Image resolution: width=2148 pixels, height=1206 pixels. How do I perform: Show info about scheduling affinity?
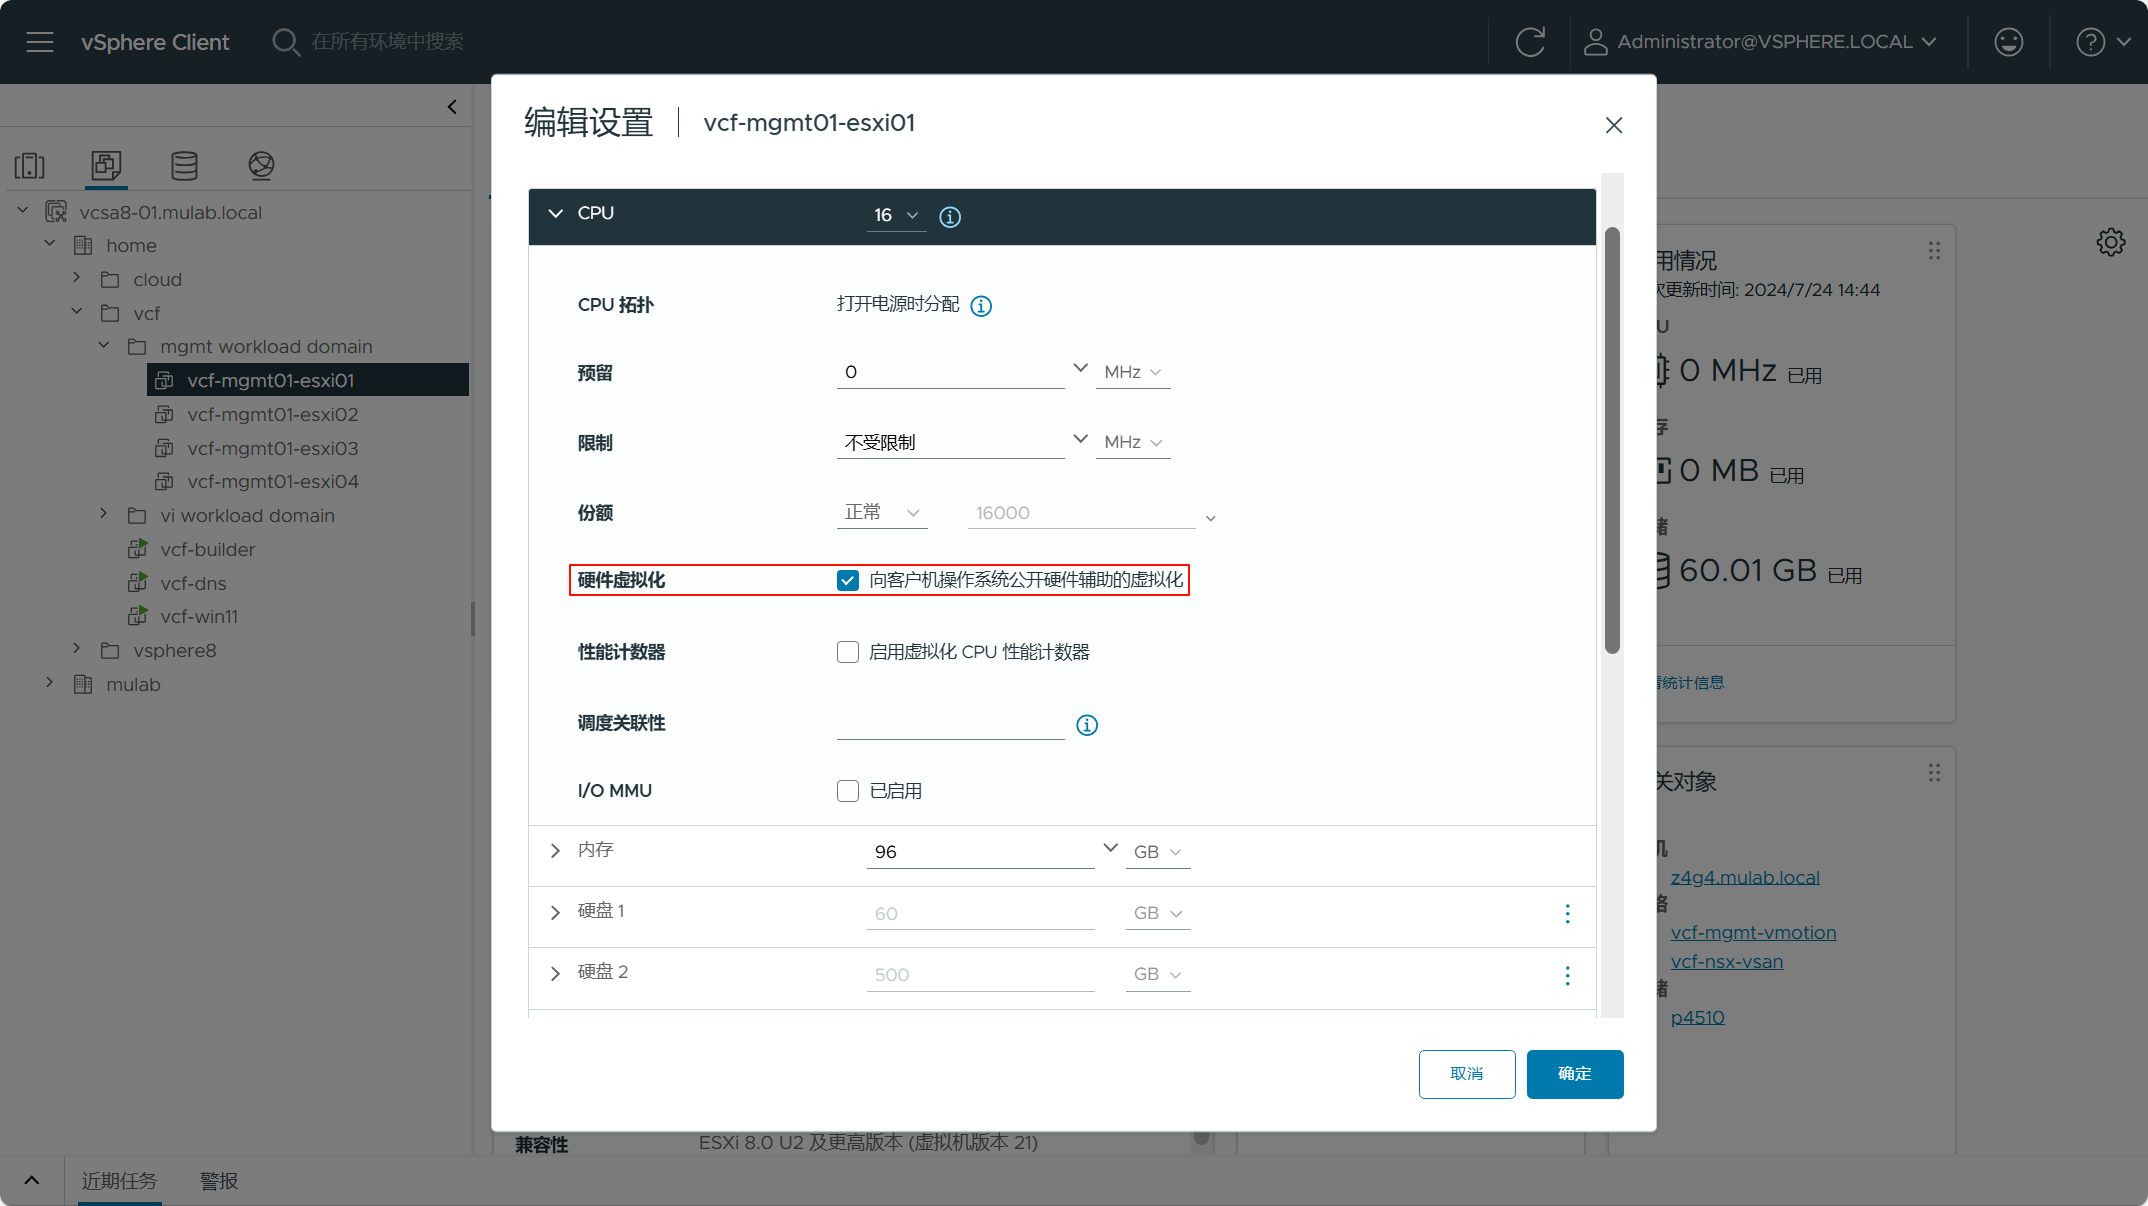point(1087,725)
